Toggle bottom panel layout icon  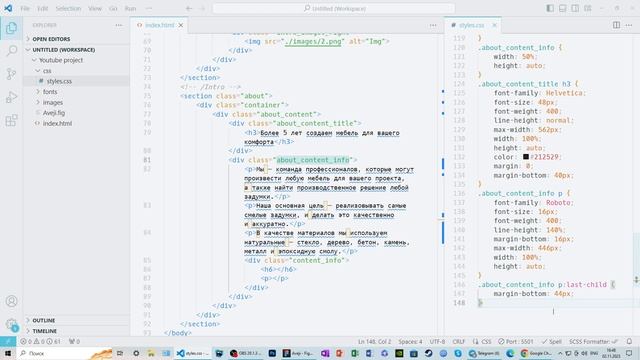[562, 8]
